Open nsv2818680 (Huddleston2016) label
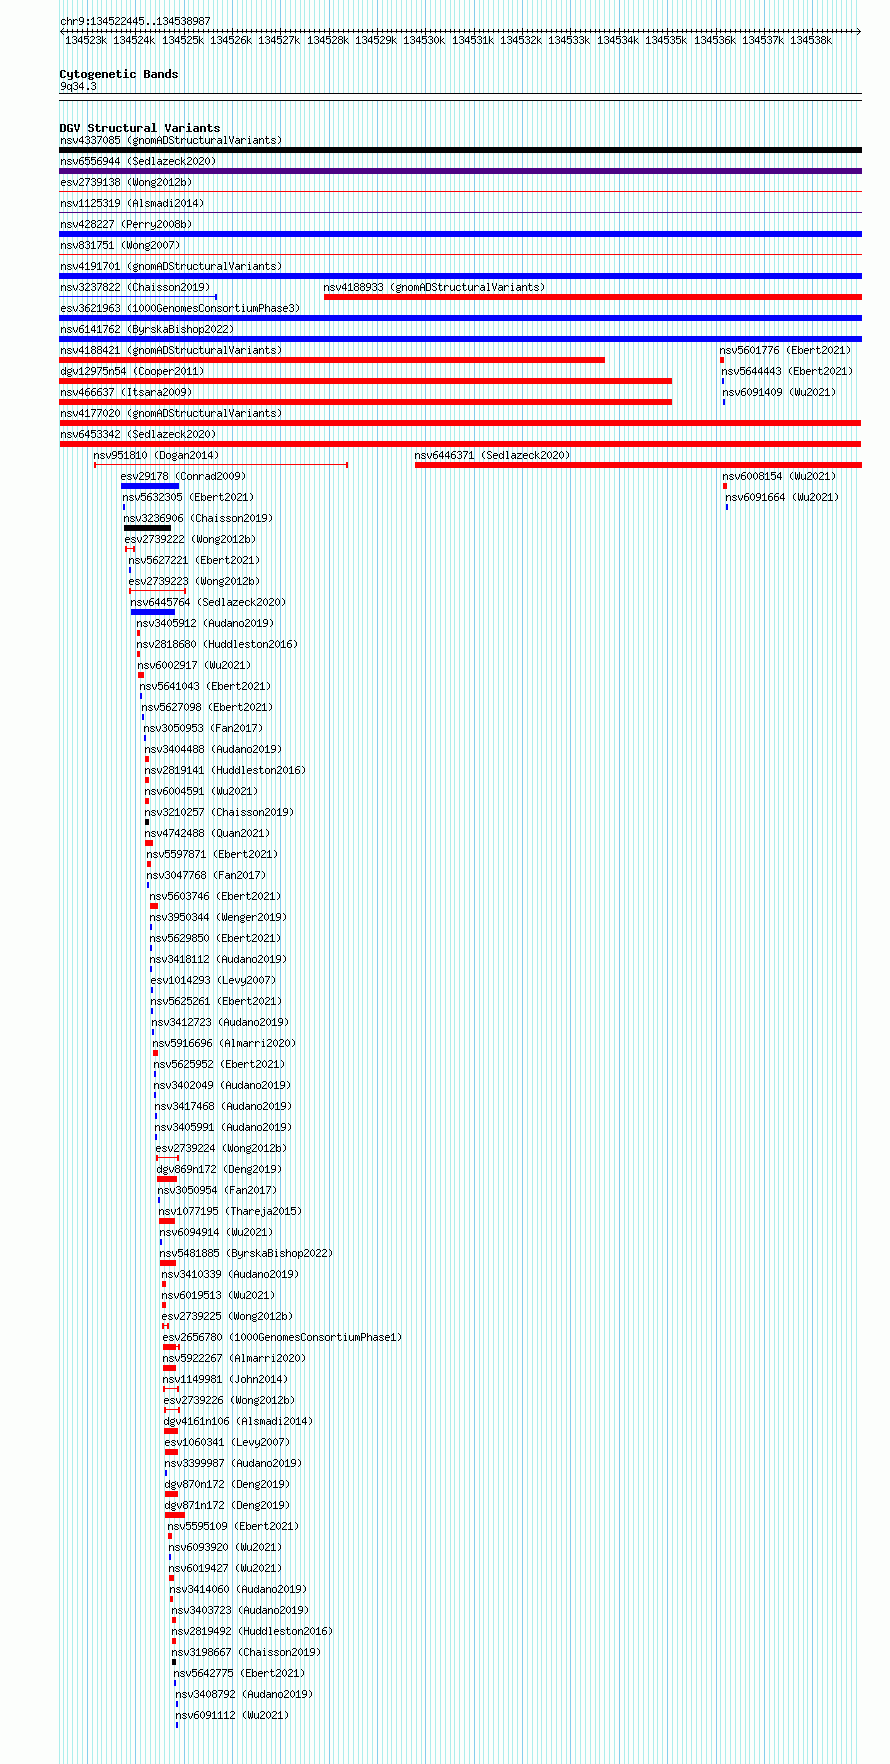This screenshot has width=890, height=1764. (x=218, y=645)
